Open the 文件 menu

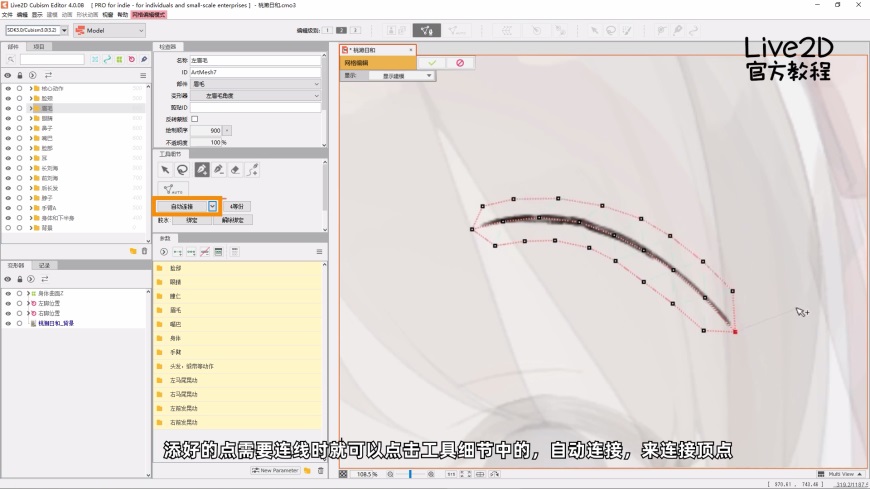click(x=7, y=15)
